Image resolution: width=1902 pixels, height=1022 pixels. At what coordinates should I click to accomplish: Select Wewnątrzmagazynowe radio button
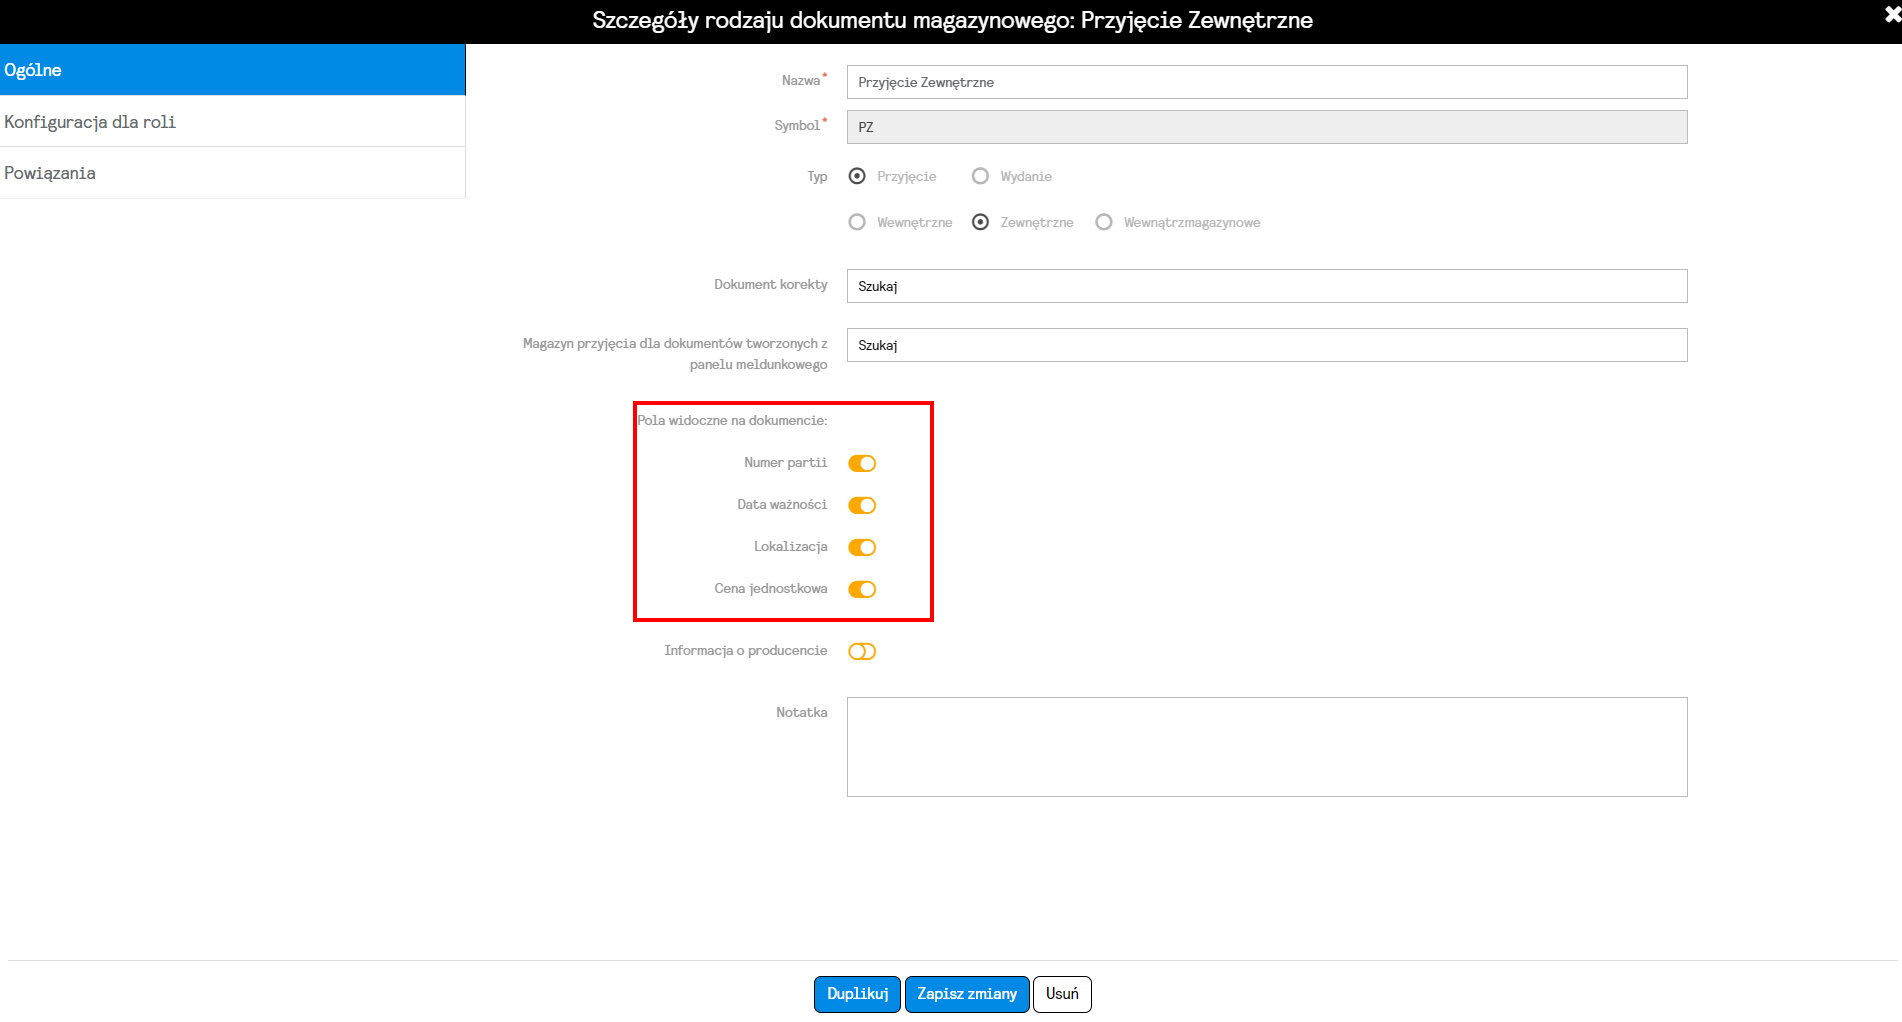pyautogui.click(x=1103, y=222)
